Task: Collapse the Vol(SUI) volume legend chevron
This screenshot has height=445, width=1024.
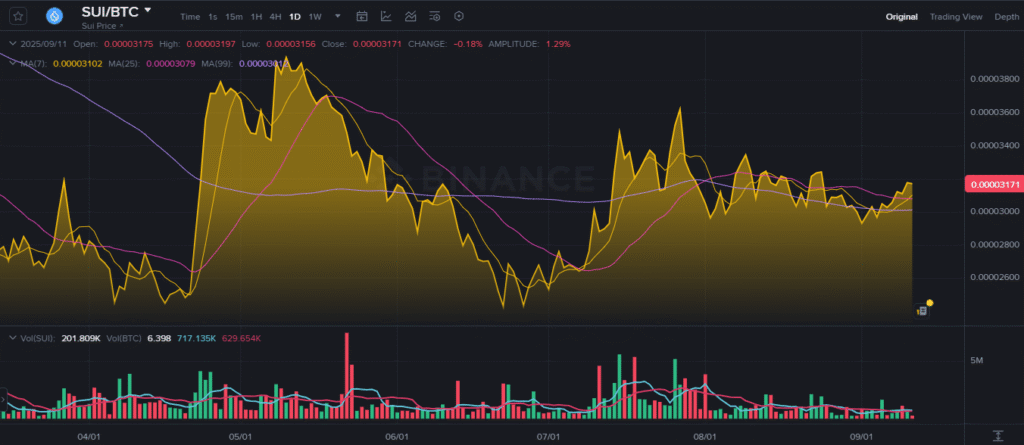Action: tap(11, 339)
